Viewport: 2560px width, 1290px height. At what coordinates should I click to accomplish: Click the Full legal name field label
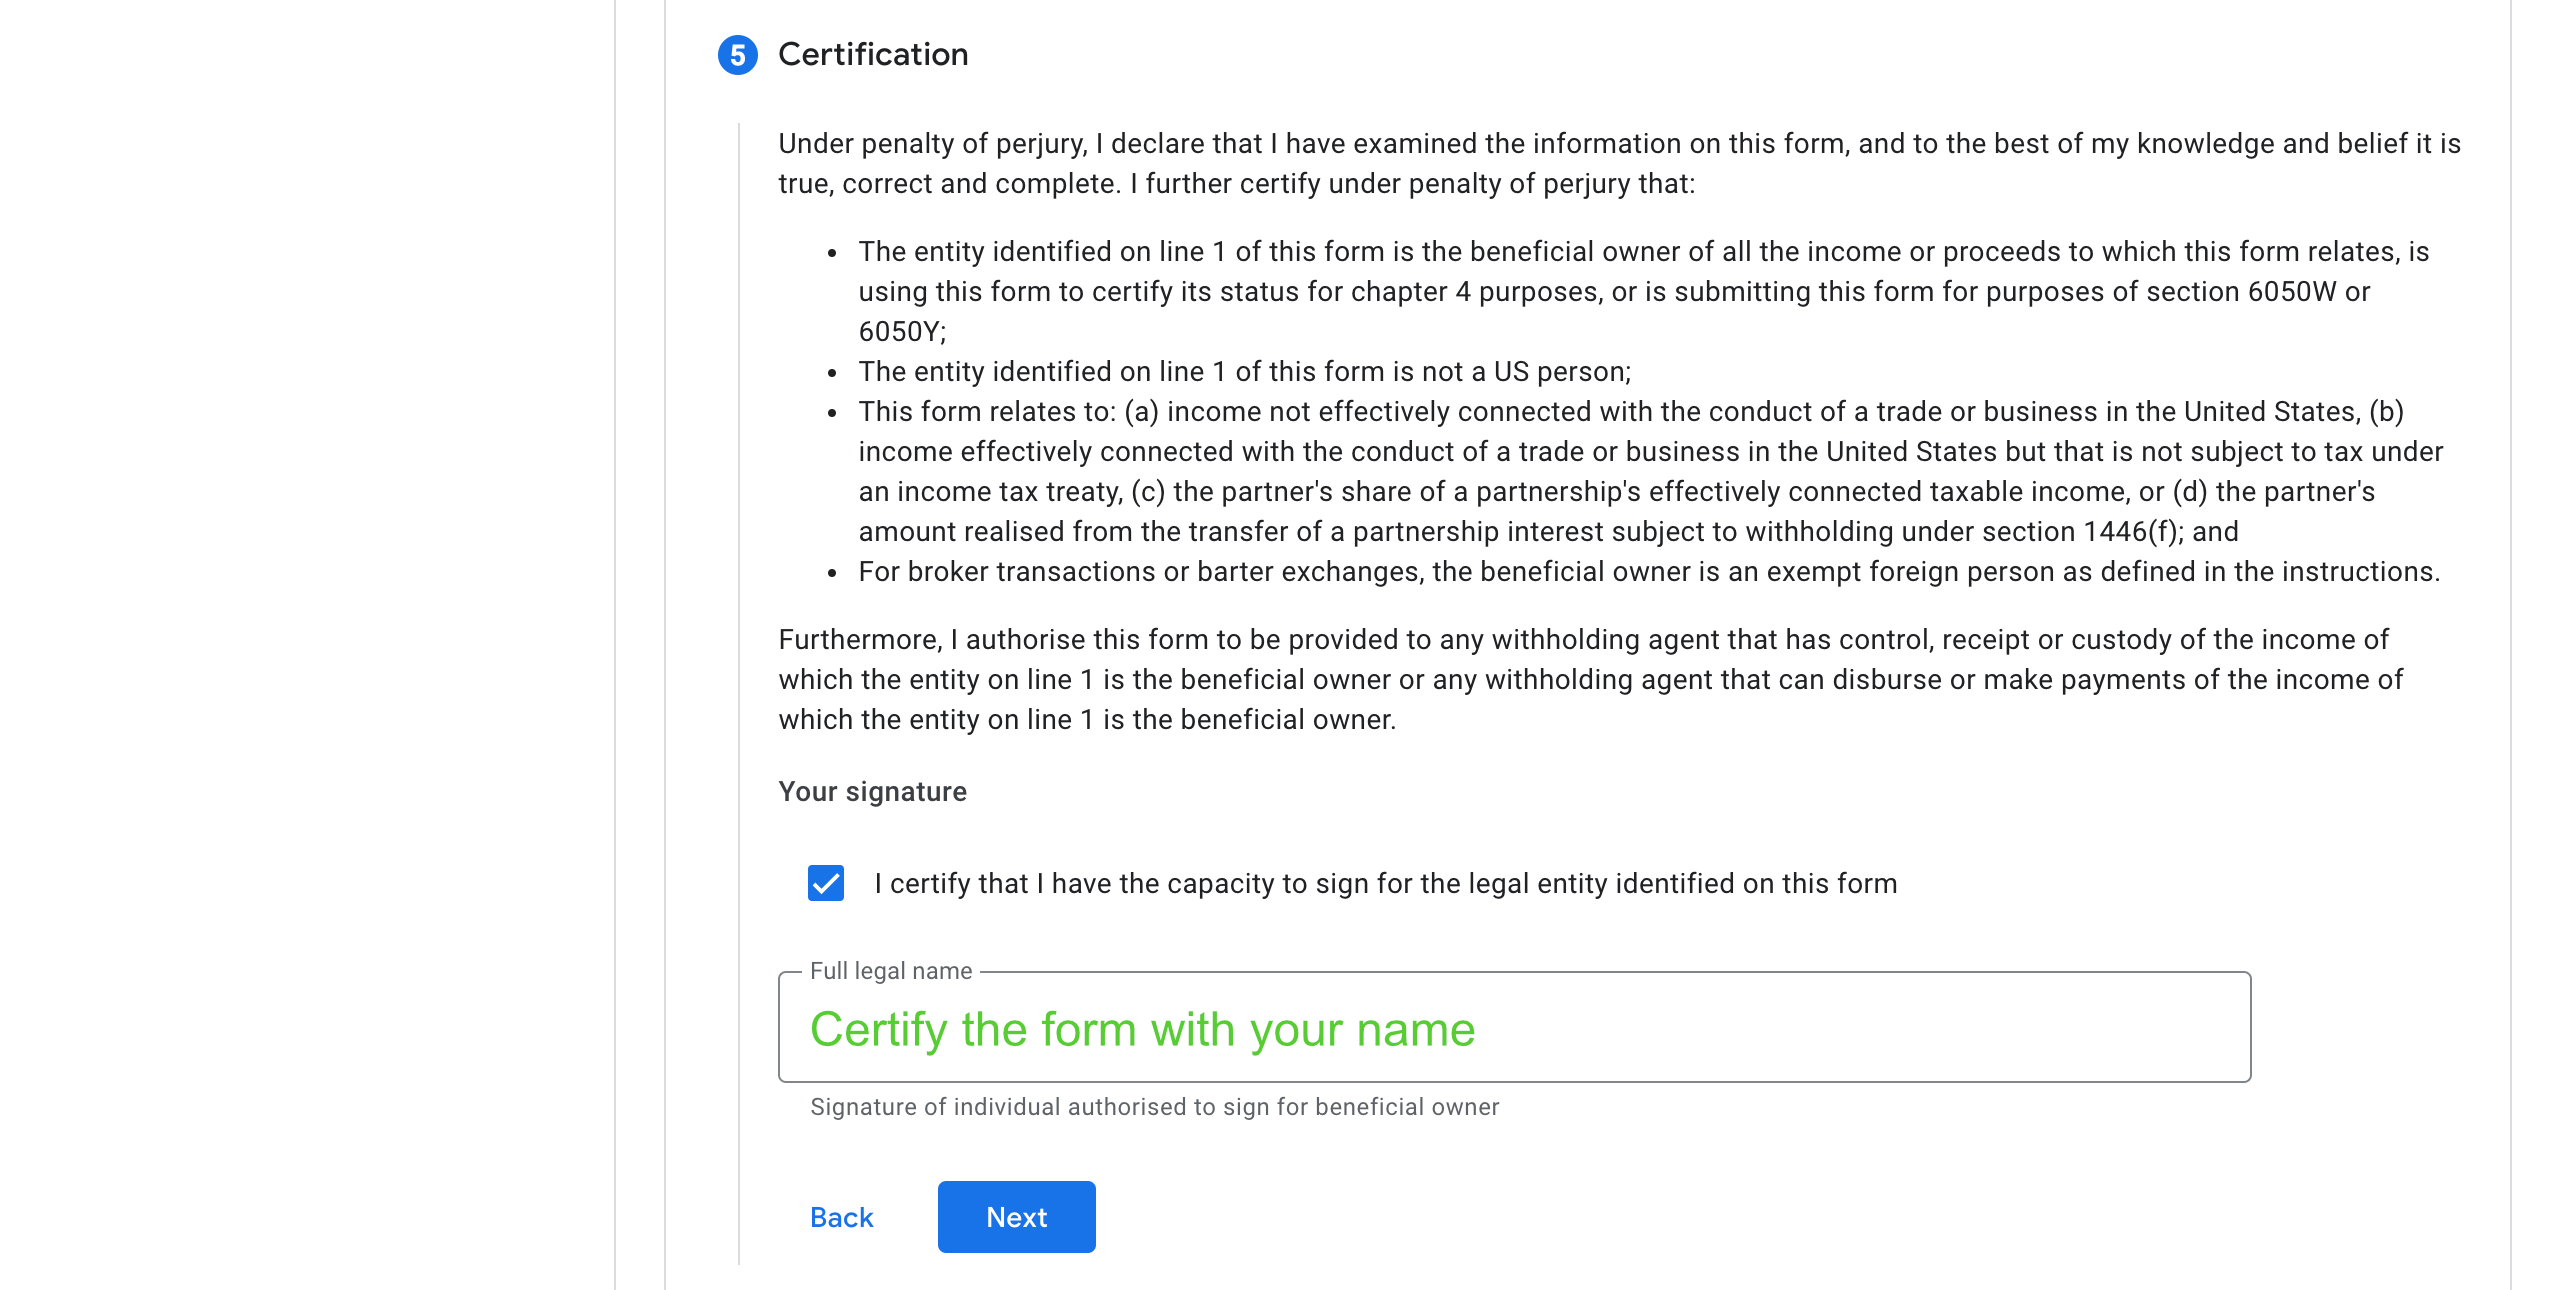[891, 970]
